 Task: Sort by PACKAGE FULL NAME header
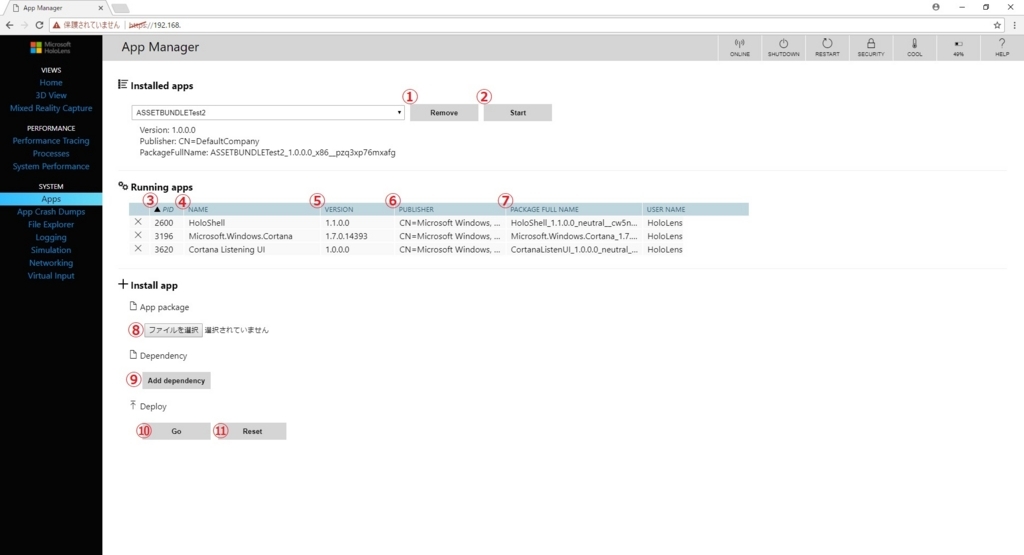click(544, 210)
